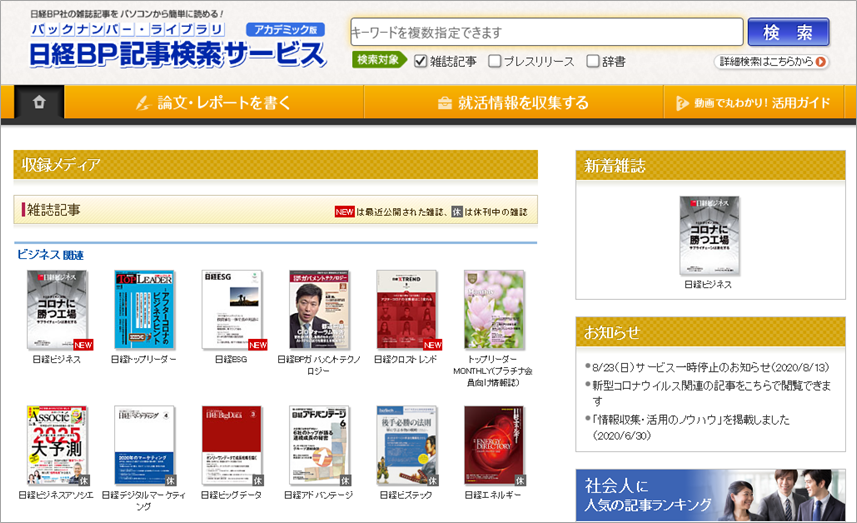The height and width of the screenshot is (523, 857).
Task: Open 日経ビズテック magazine cover
Action: tap(407, 445)
